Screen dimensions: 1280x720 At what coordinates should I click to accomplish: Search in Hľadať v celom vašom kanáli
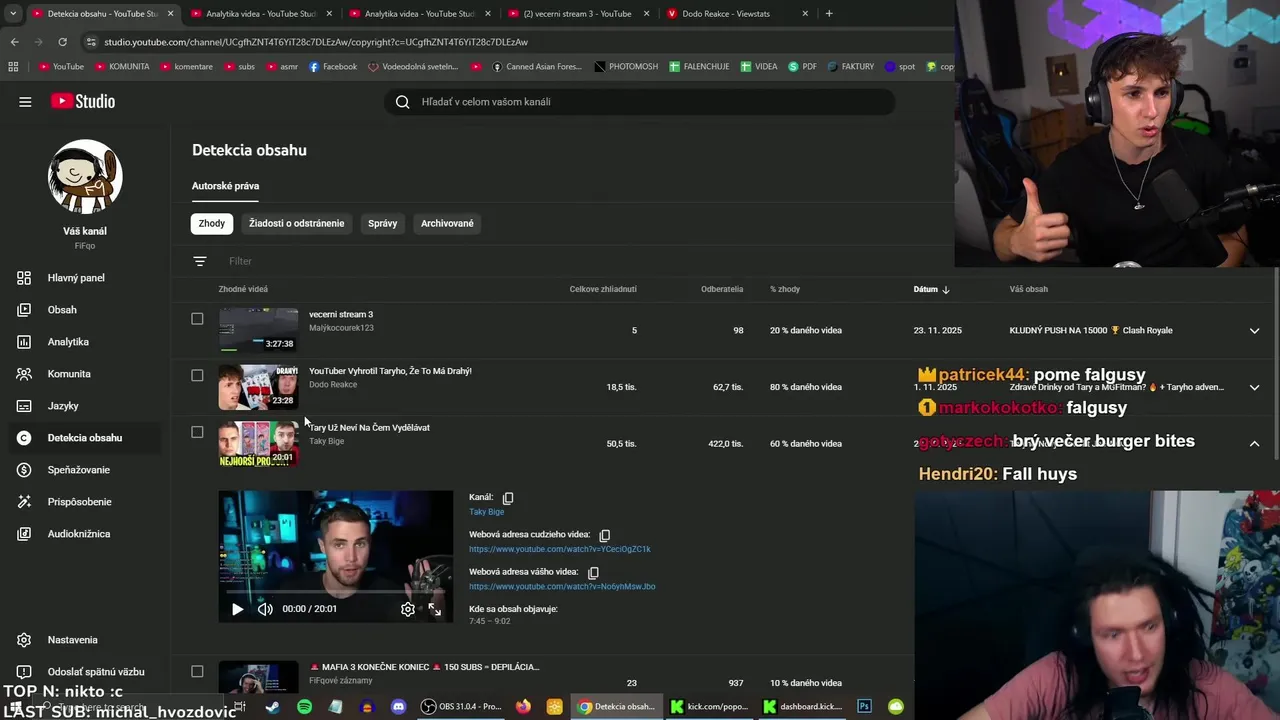pyautogui.click(x=640, y=102)
